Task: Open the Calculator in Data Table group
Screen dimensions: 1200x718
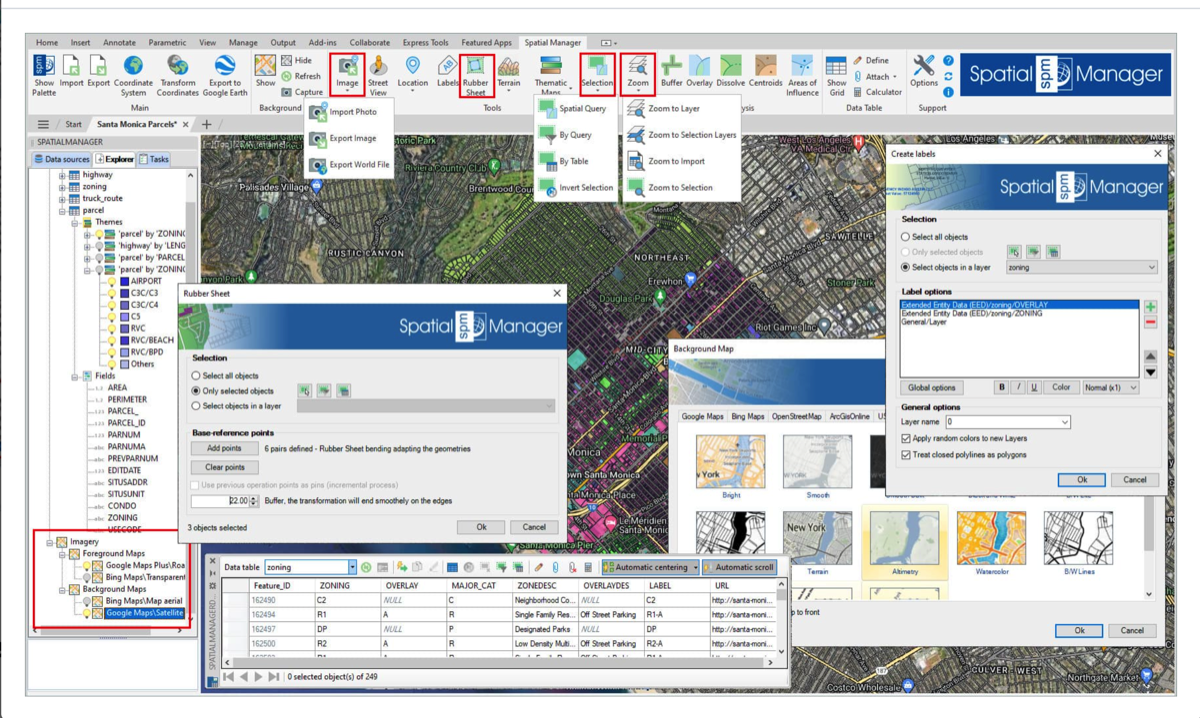Action: (x=876, y=92)
